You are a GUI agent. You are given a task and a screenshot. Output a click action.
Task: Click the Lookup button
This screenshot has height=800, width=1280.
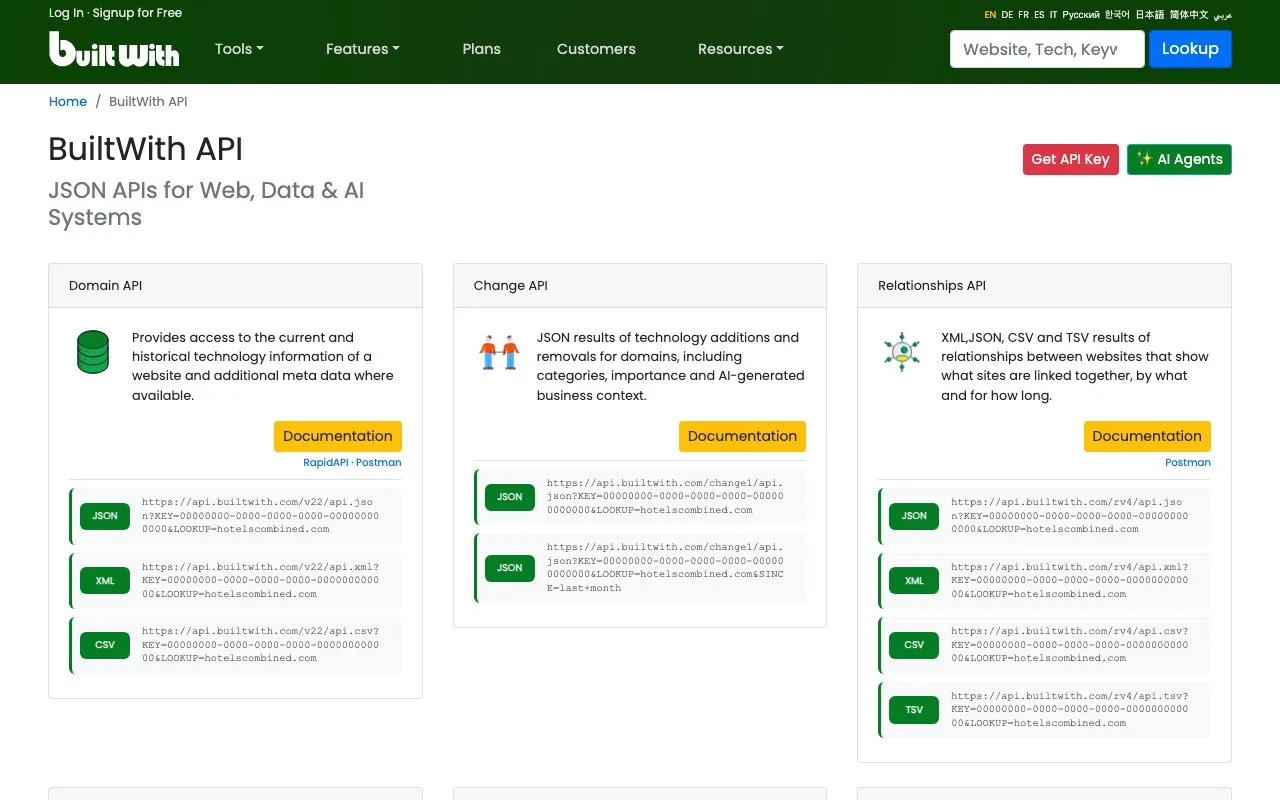tap(1190, 49)
